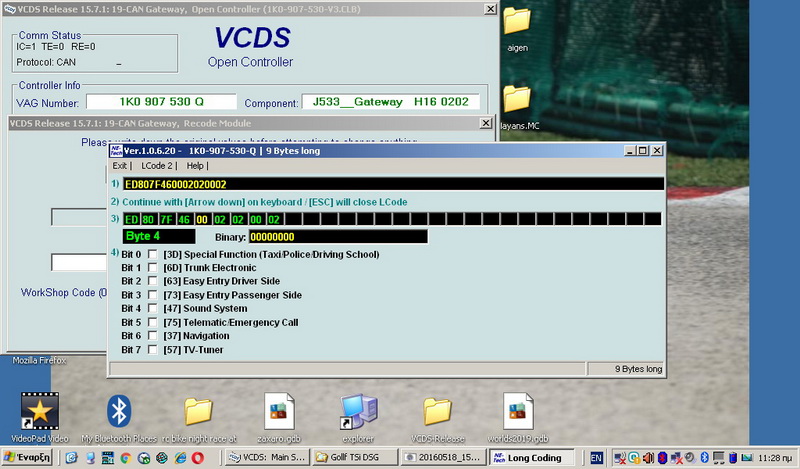Screen dimensions: 800x469
Task: Select byte 2 cell 7F
Action: pos(166,219)
